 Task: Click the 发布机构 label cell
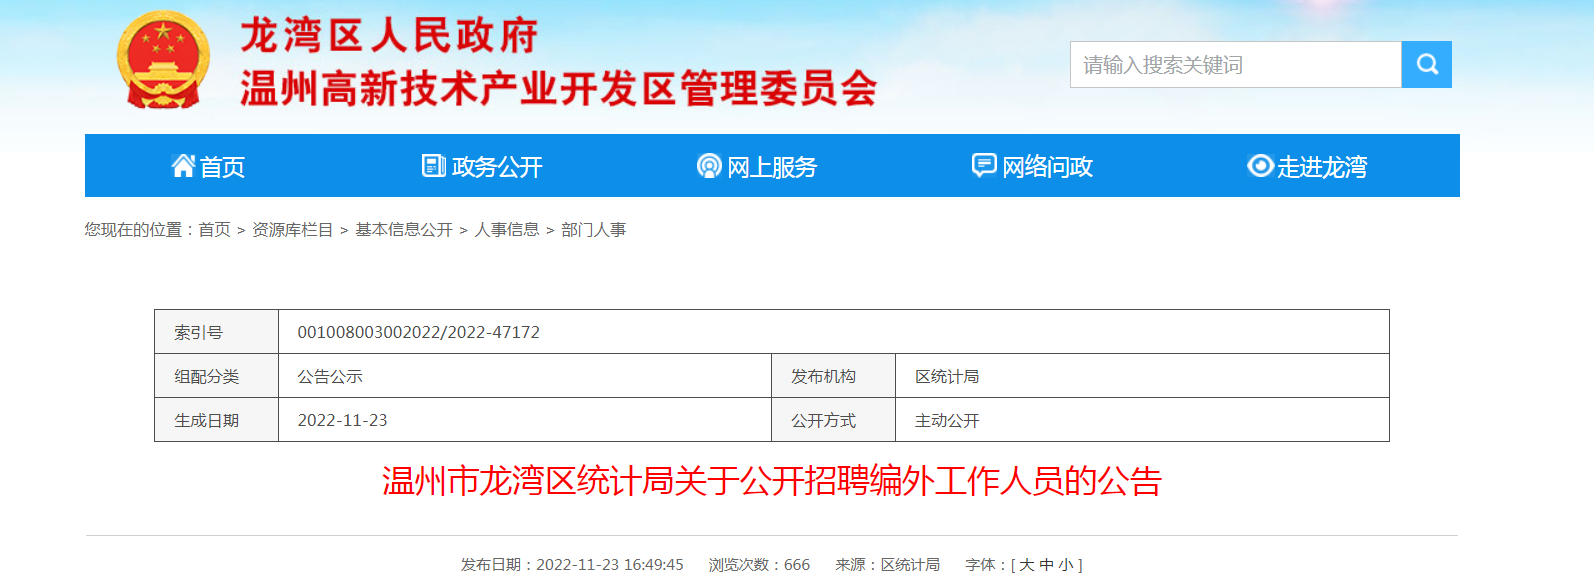click(833, 376)
